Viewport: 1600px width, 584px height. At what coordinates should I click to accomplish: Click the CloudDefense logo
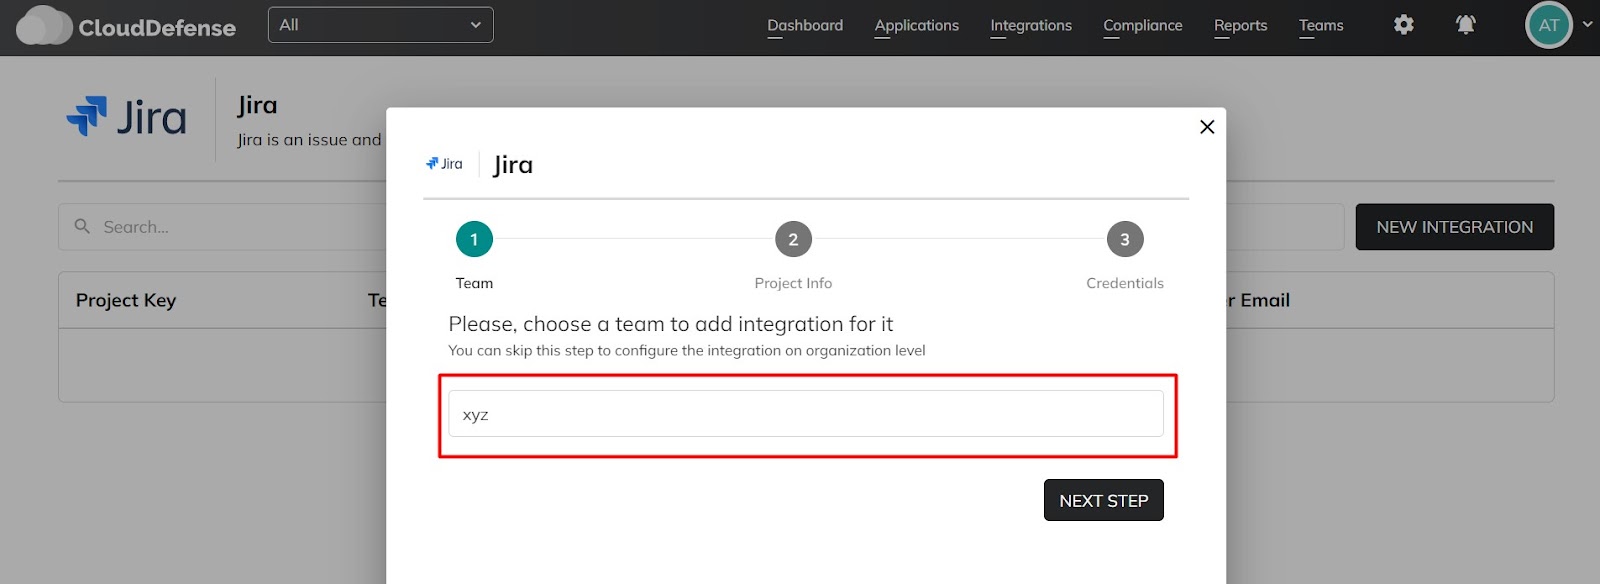click(126, 27)
